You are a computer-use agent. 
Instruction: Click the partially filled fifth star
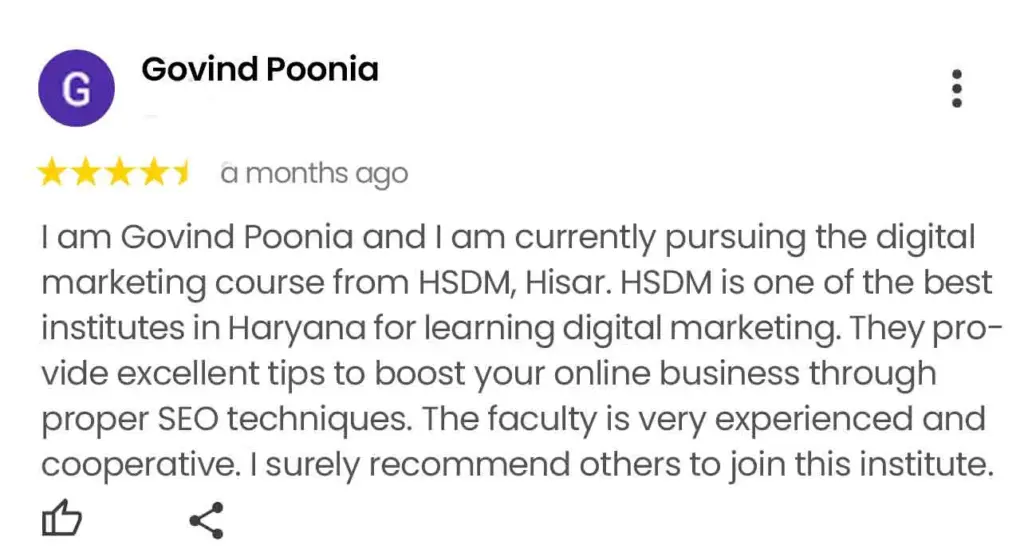181,174
